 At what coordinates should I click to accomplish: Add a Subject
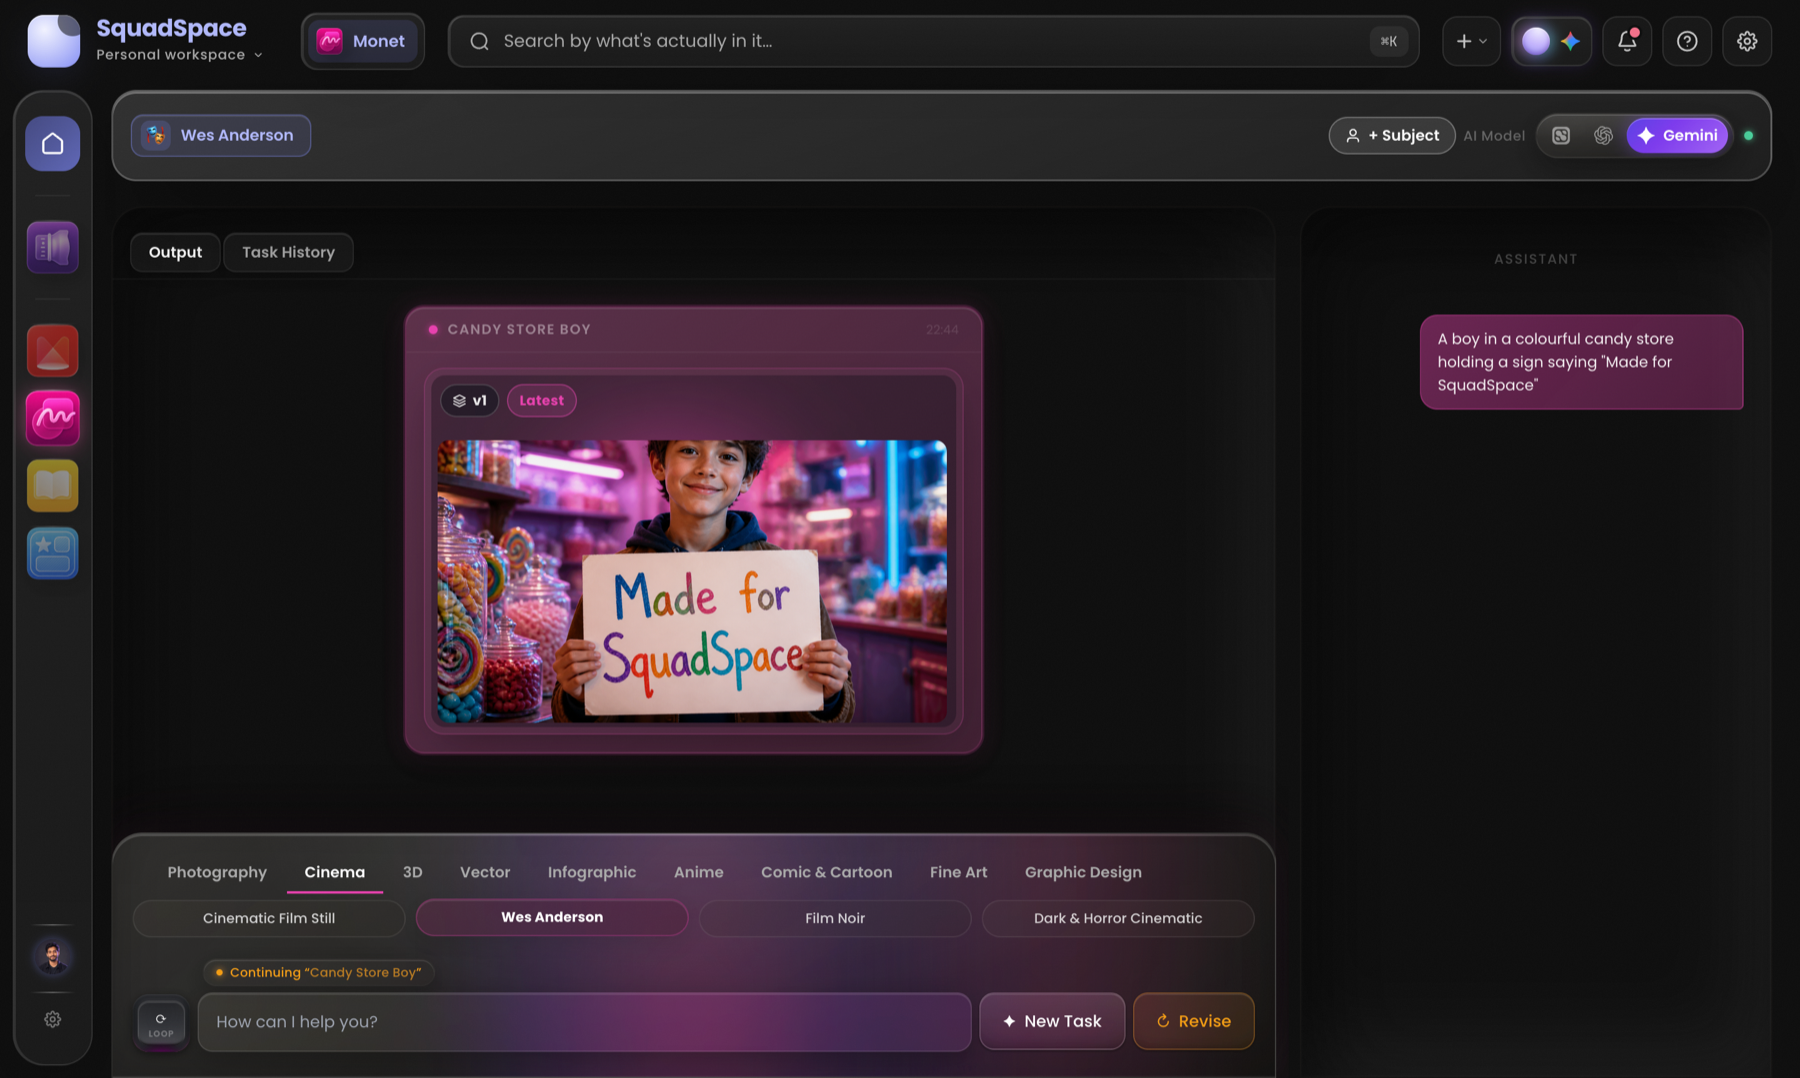point(1392,136)
